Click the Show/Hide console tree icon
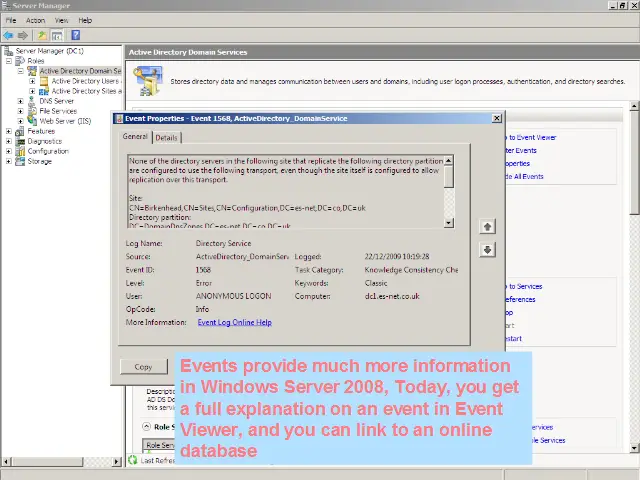The height and width of the screenshot is (480, 640). point(57,36)
